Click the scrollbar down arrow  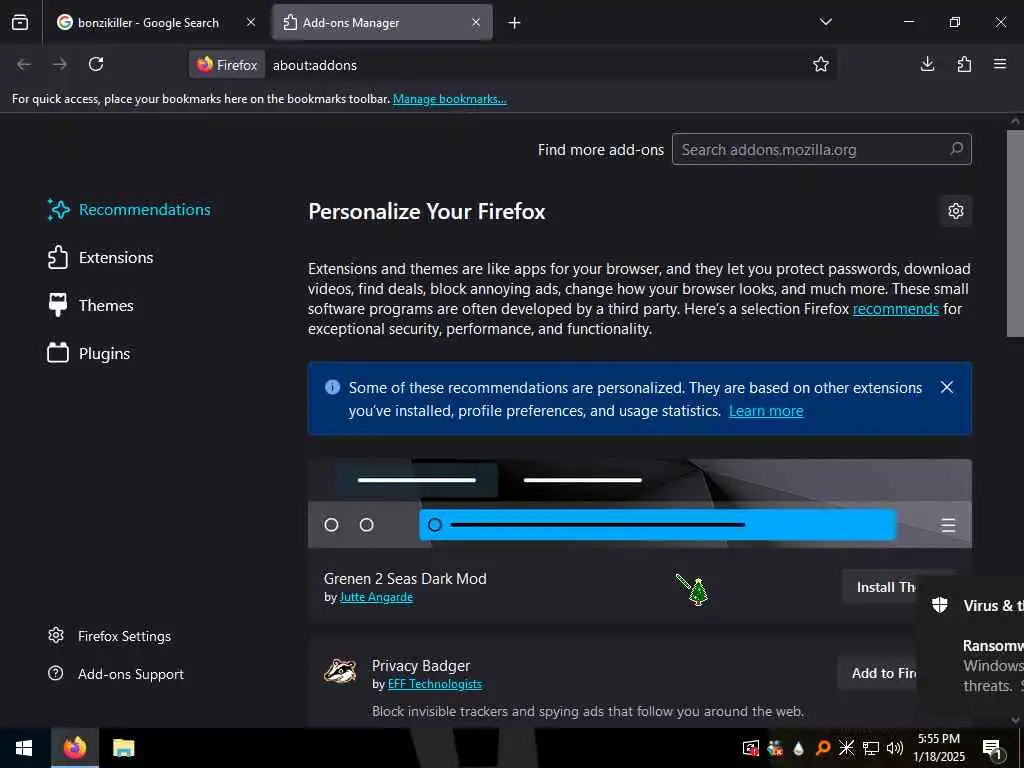click(1015, 720)
